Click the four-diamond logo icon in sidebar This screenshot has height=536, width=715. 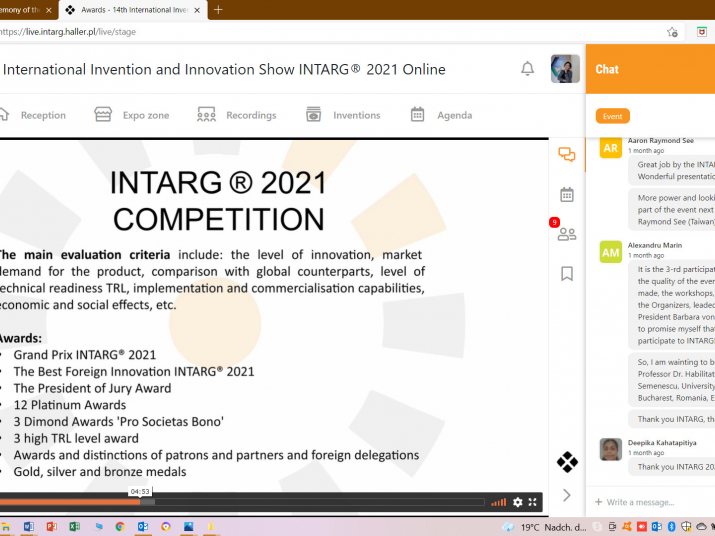click(567, 462)
